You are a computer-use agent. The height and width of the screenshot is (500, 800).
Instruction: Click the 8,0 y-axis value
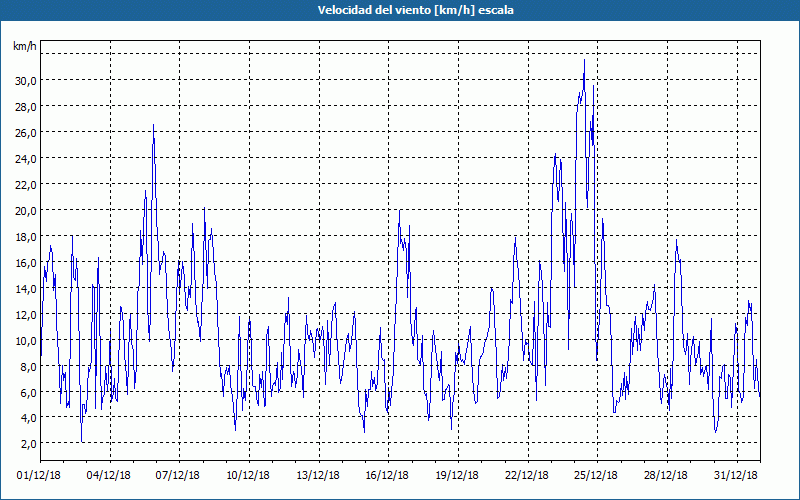tap(28, 366)
